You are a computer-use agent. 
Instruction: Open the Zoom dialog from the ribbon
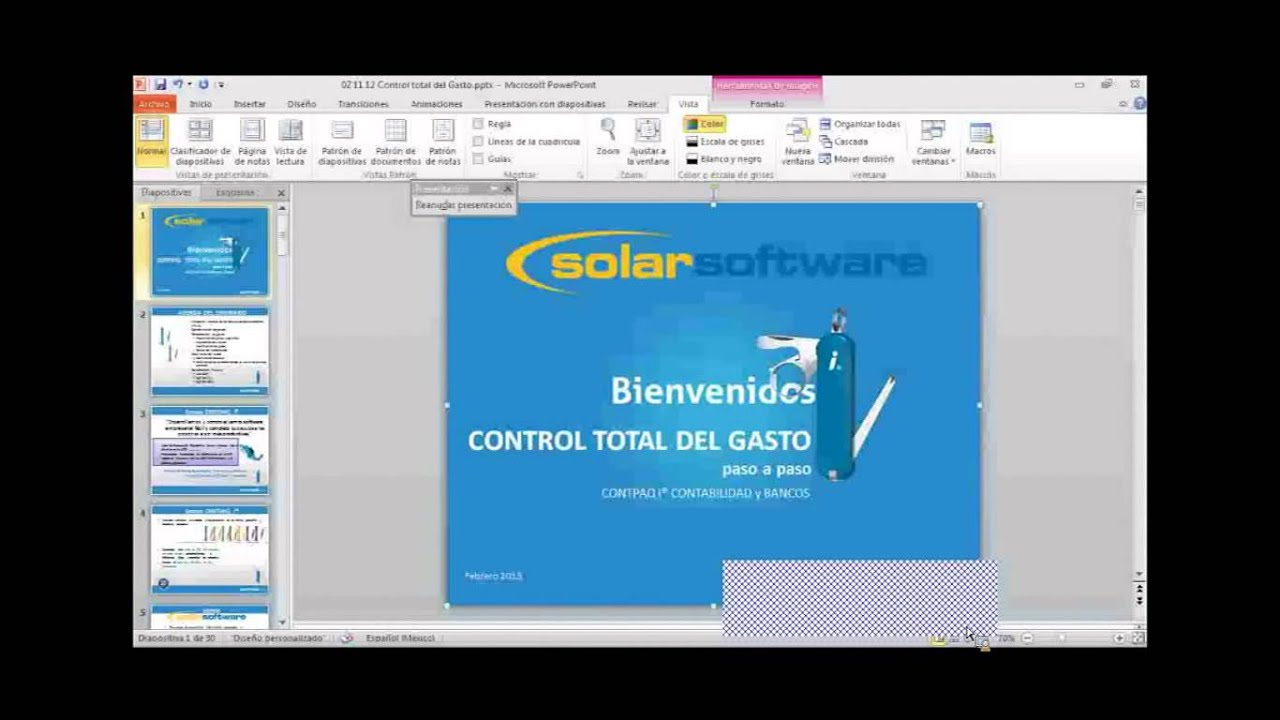click(x=608, y=138)
